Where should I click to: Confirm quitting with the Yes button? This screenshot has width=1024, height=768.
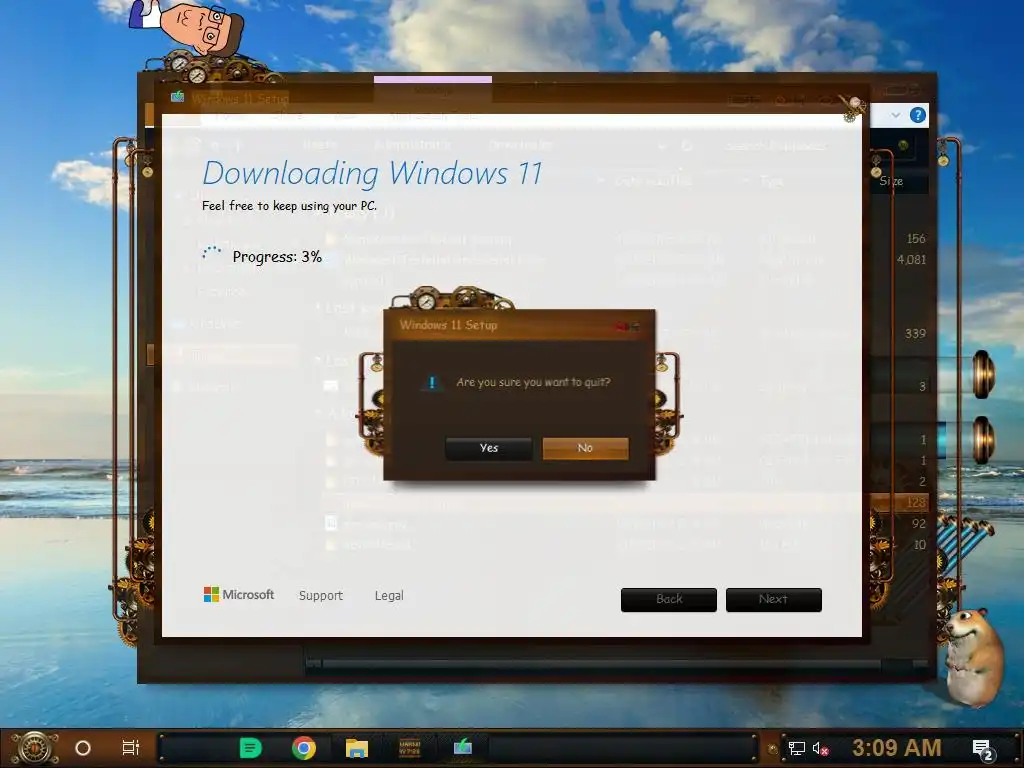click(488, 448)
